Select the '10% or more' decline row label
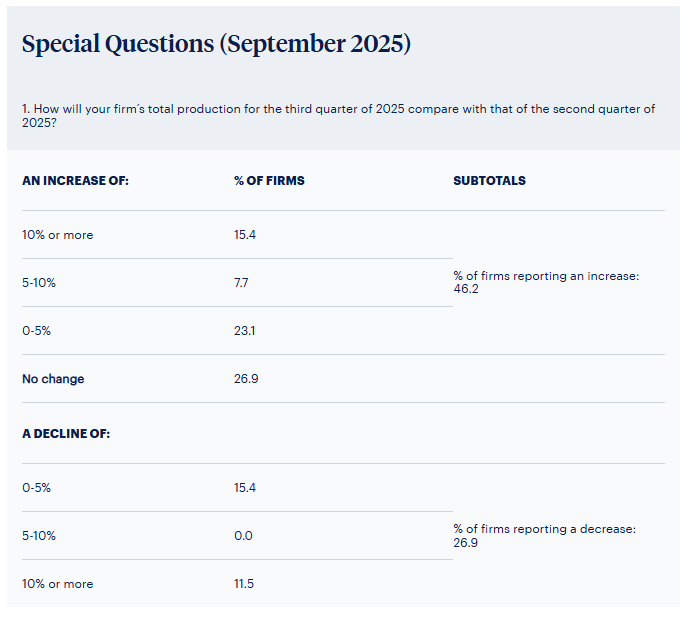This screenshot has width=688, height=617. pyautogui.click(x=57, y=584)
